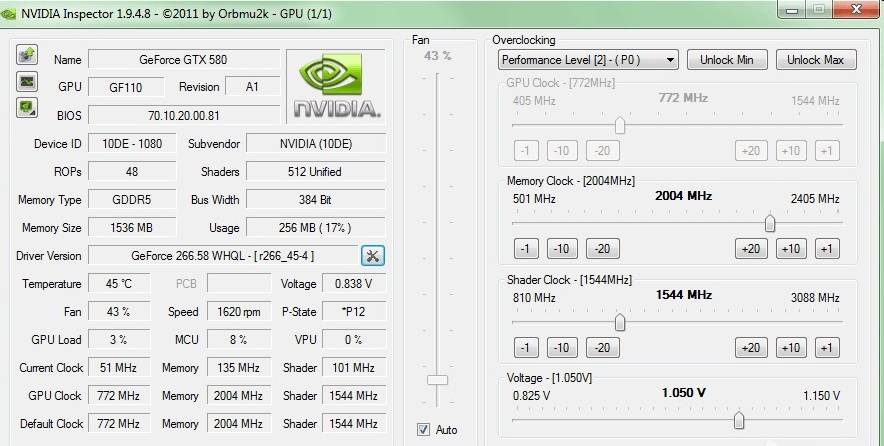Click GPU Clock -1 button
The height and width of the screenshot is (446, 884).
[526, 151]
